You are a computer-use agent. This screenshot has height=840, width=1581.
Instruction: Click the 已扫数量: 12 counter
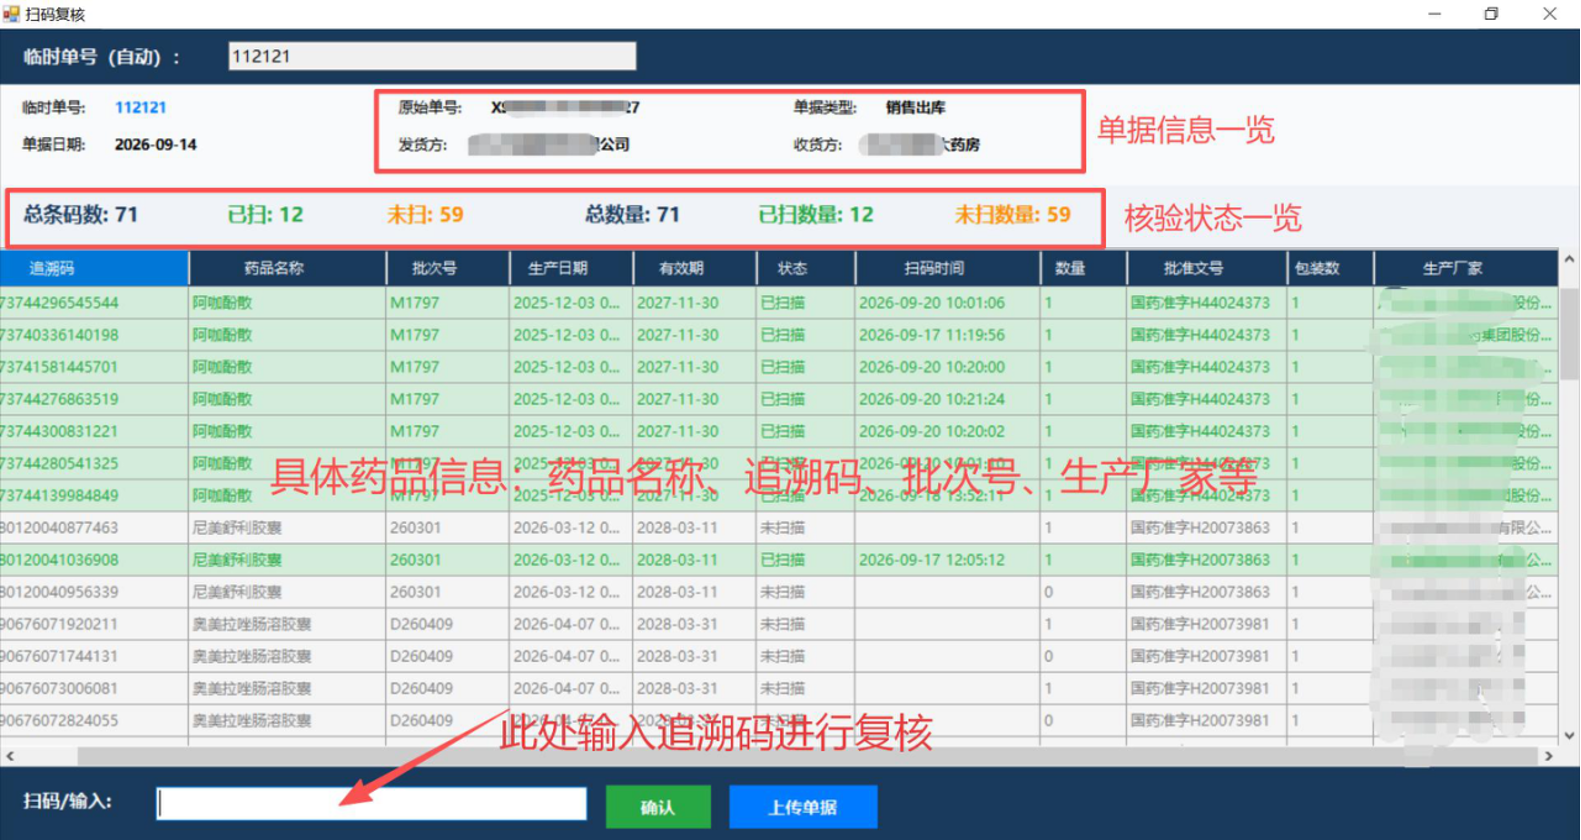816,214
